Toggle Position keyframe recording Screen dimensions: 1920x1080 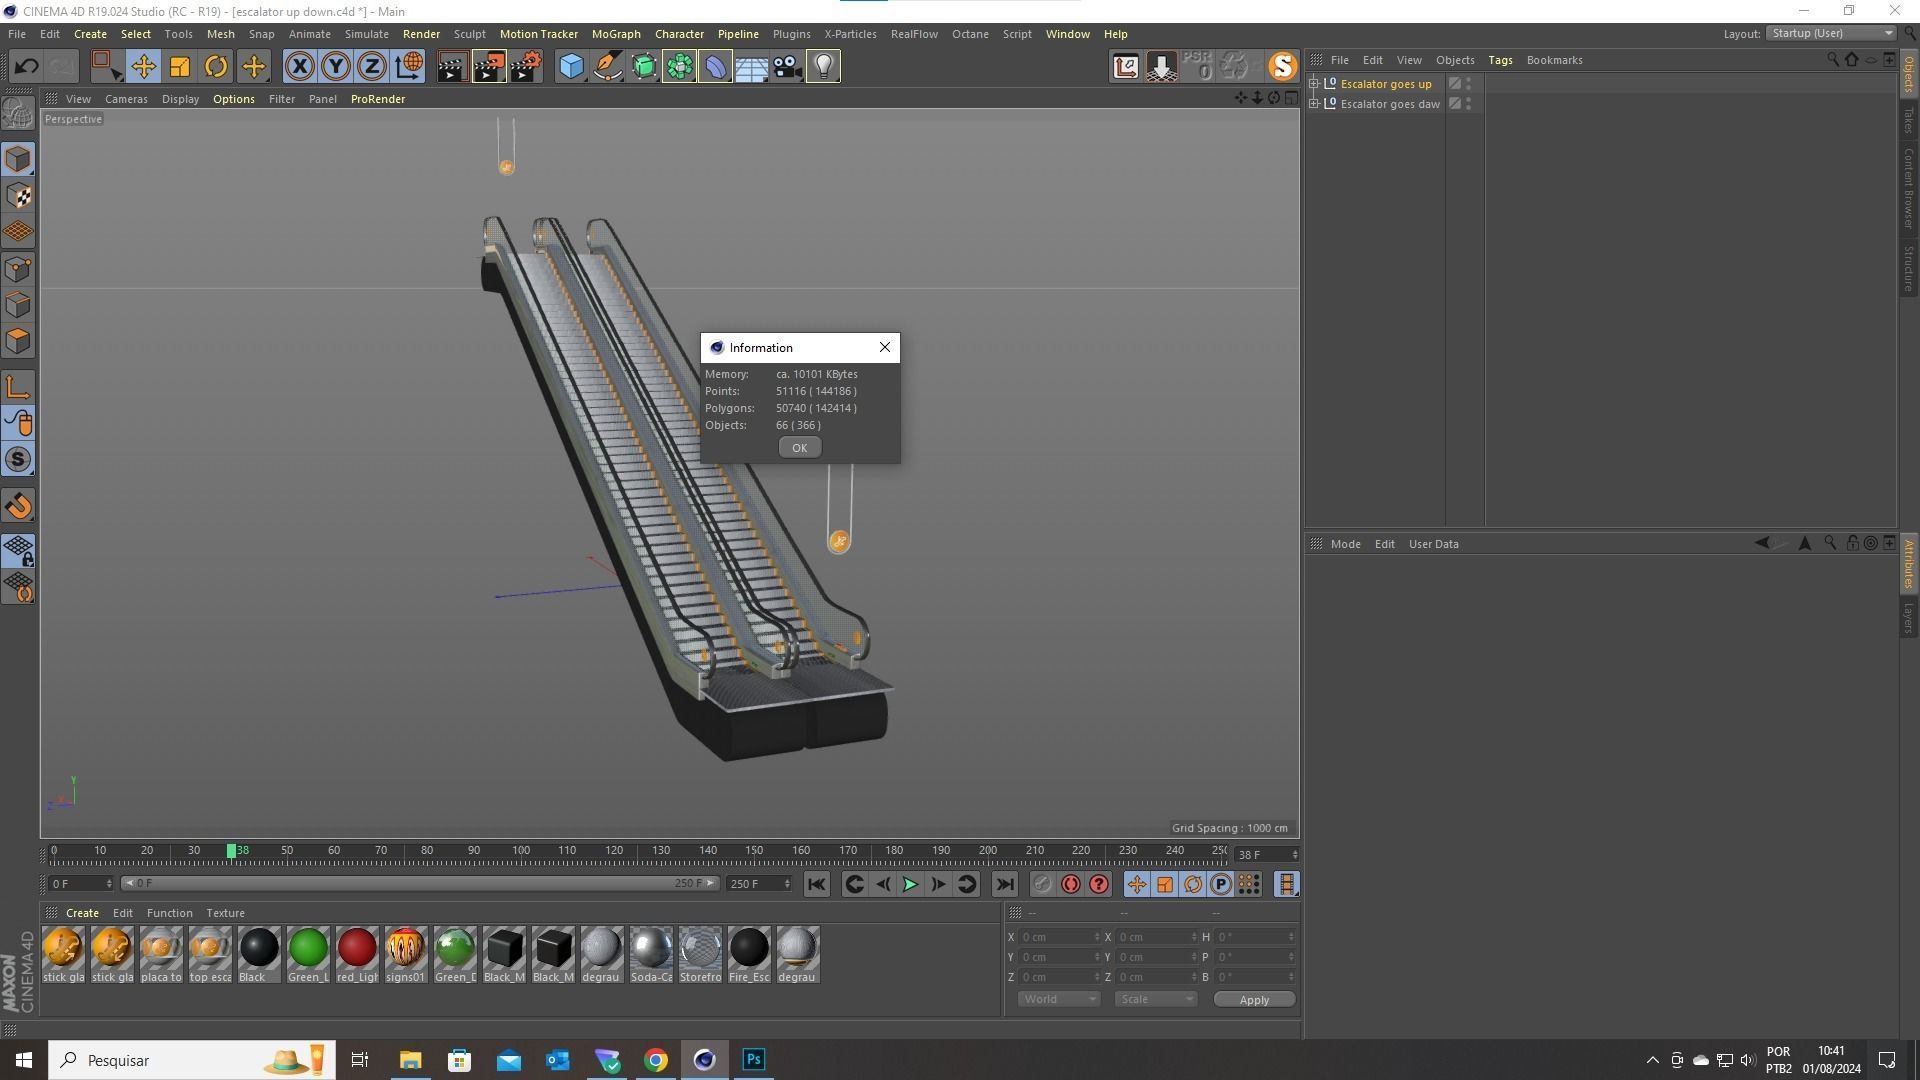(x=1137, y=885)
